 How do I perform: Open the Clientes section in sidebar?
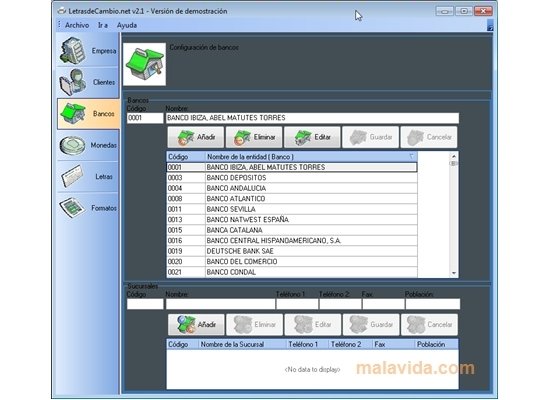(x=88, y=82)
